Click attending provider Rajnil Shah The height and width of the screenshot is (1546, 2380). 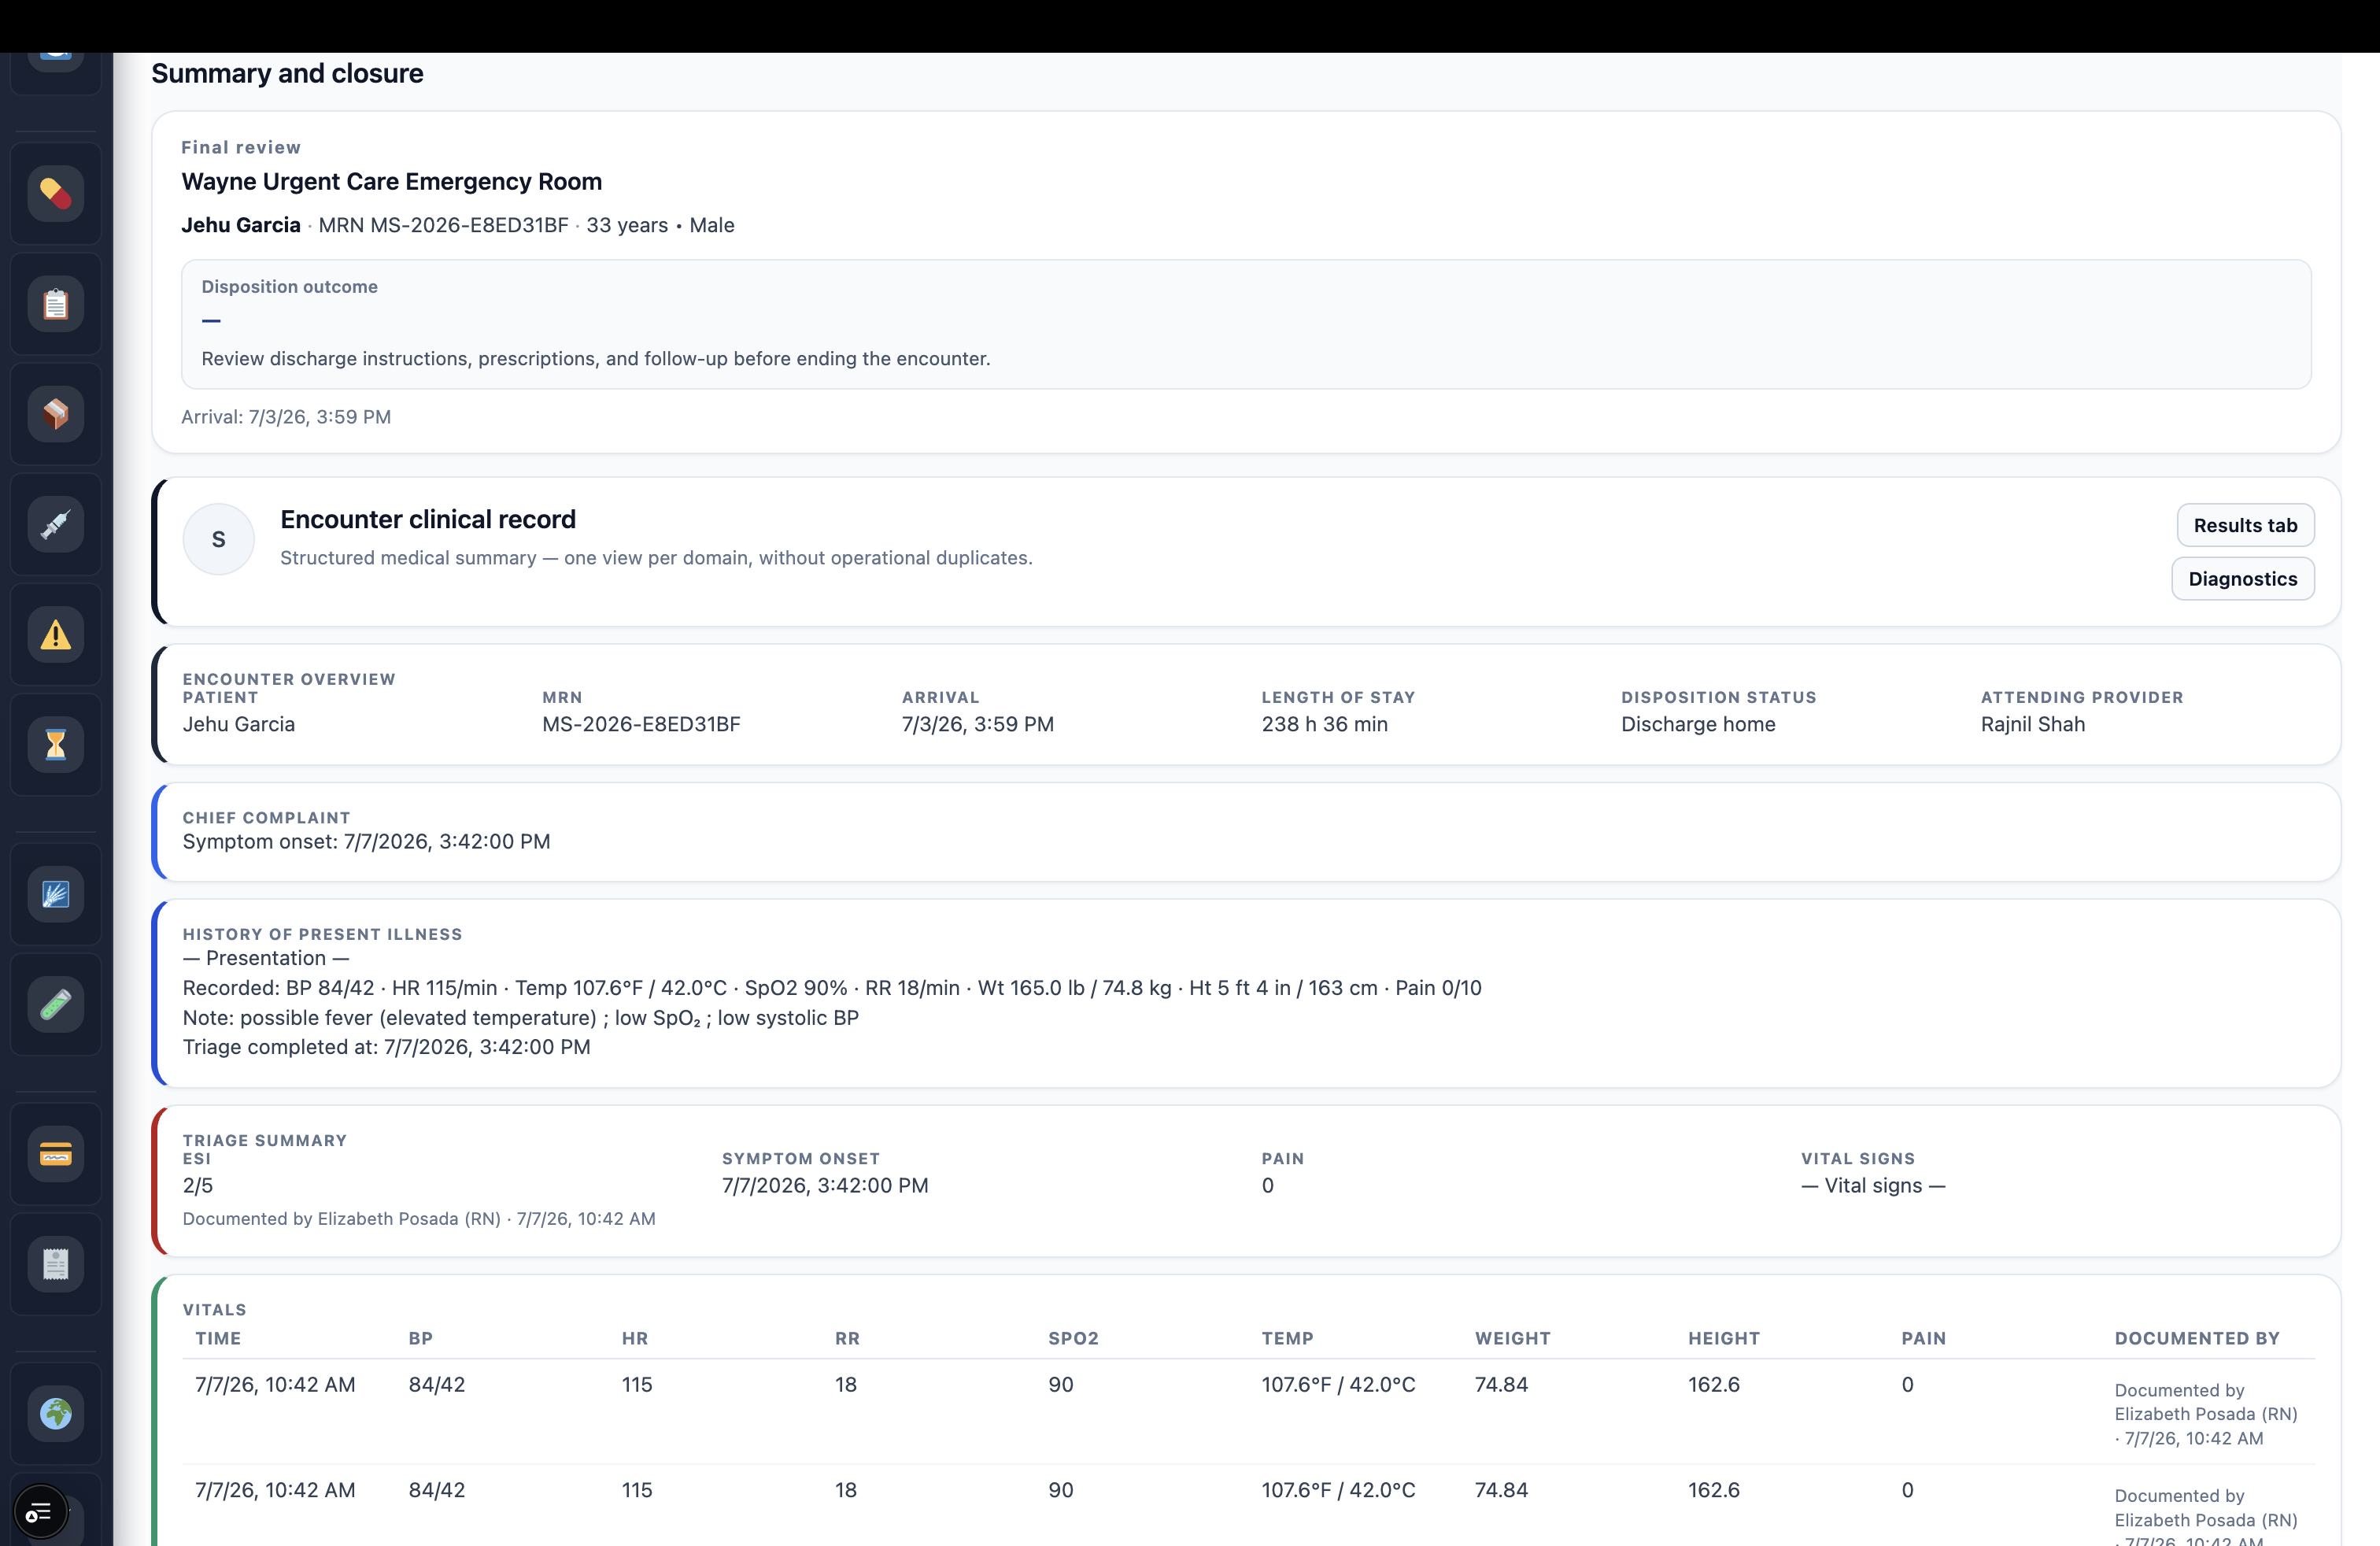pos(2033,724)
